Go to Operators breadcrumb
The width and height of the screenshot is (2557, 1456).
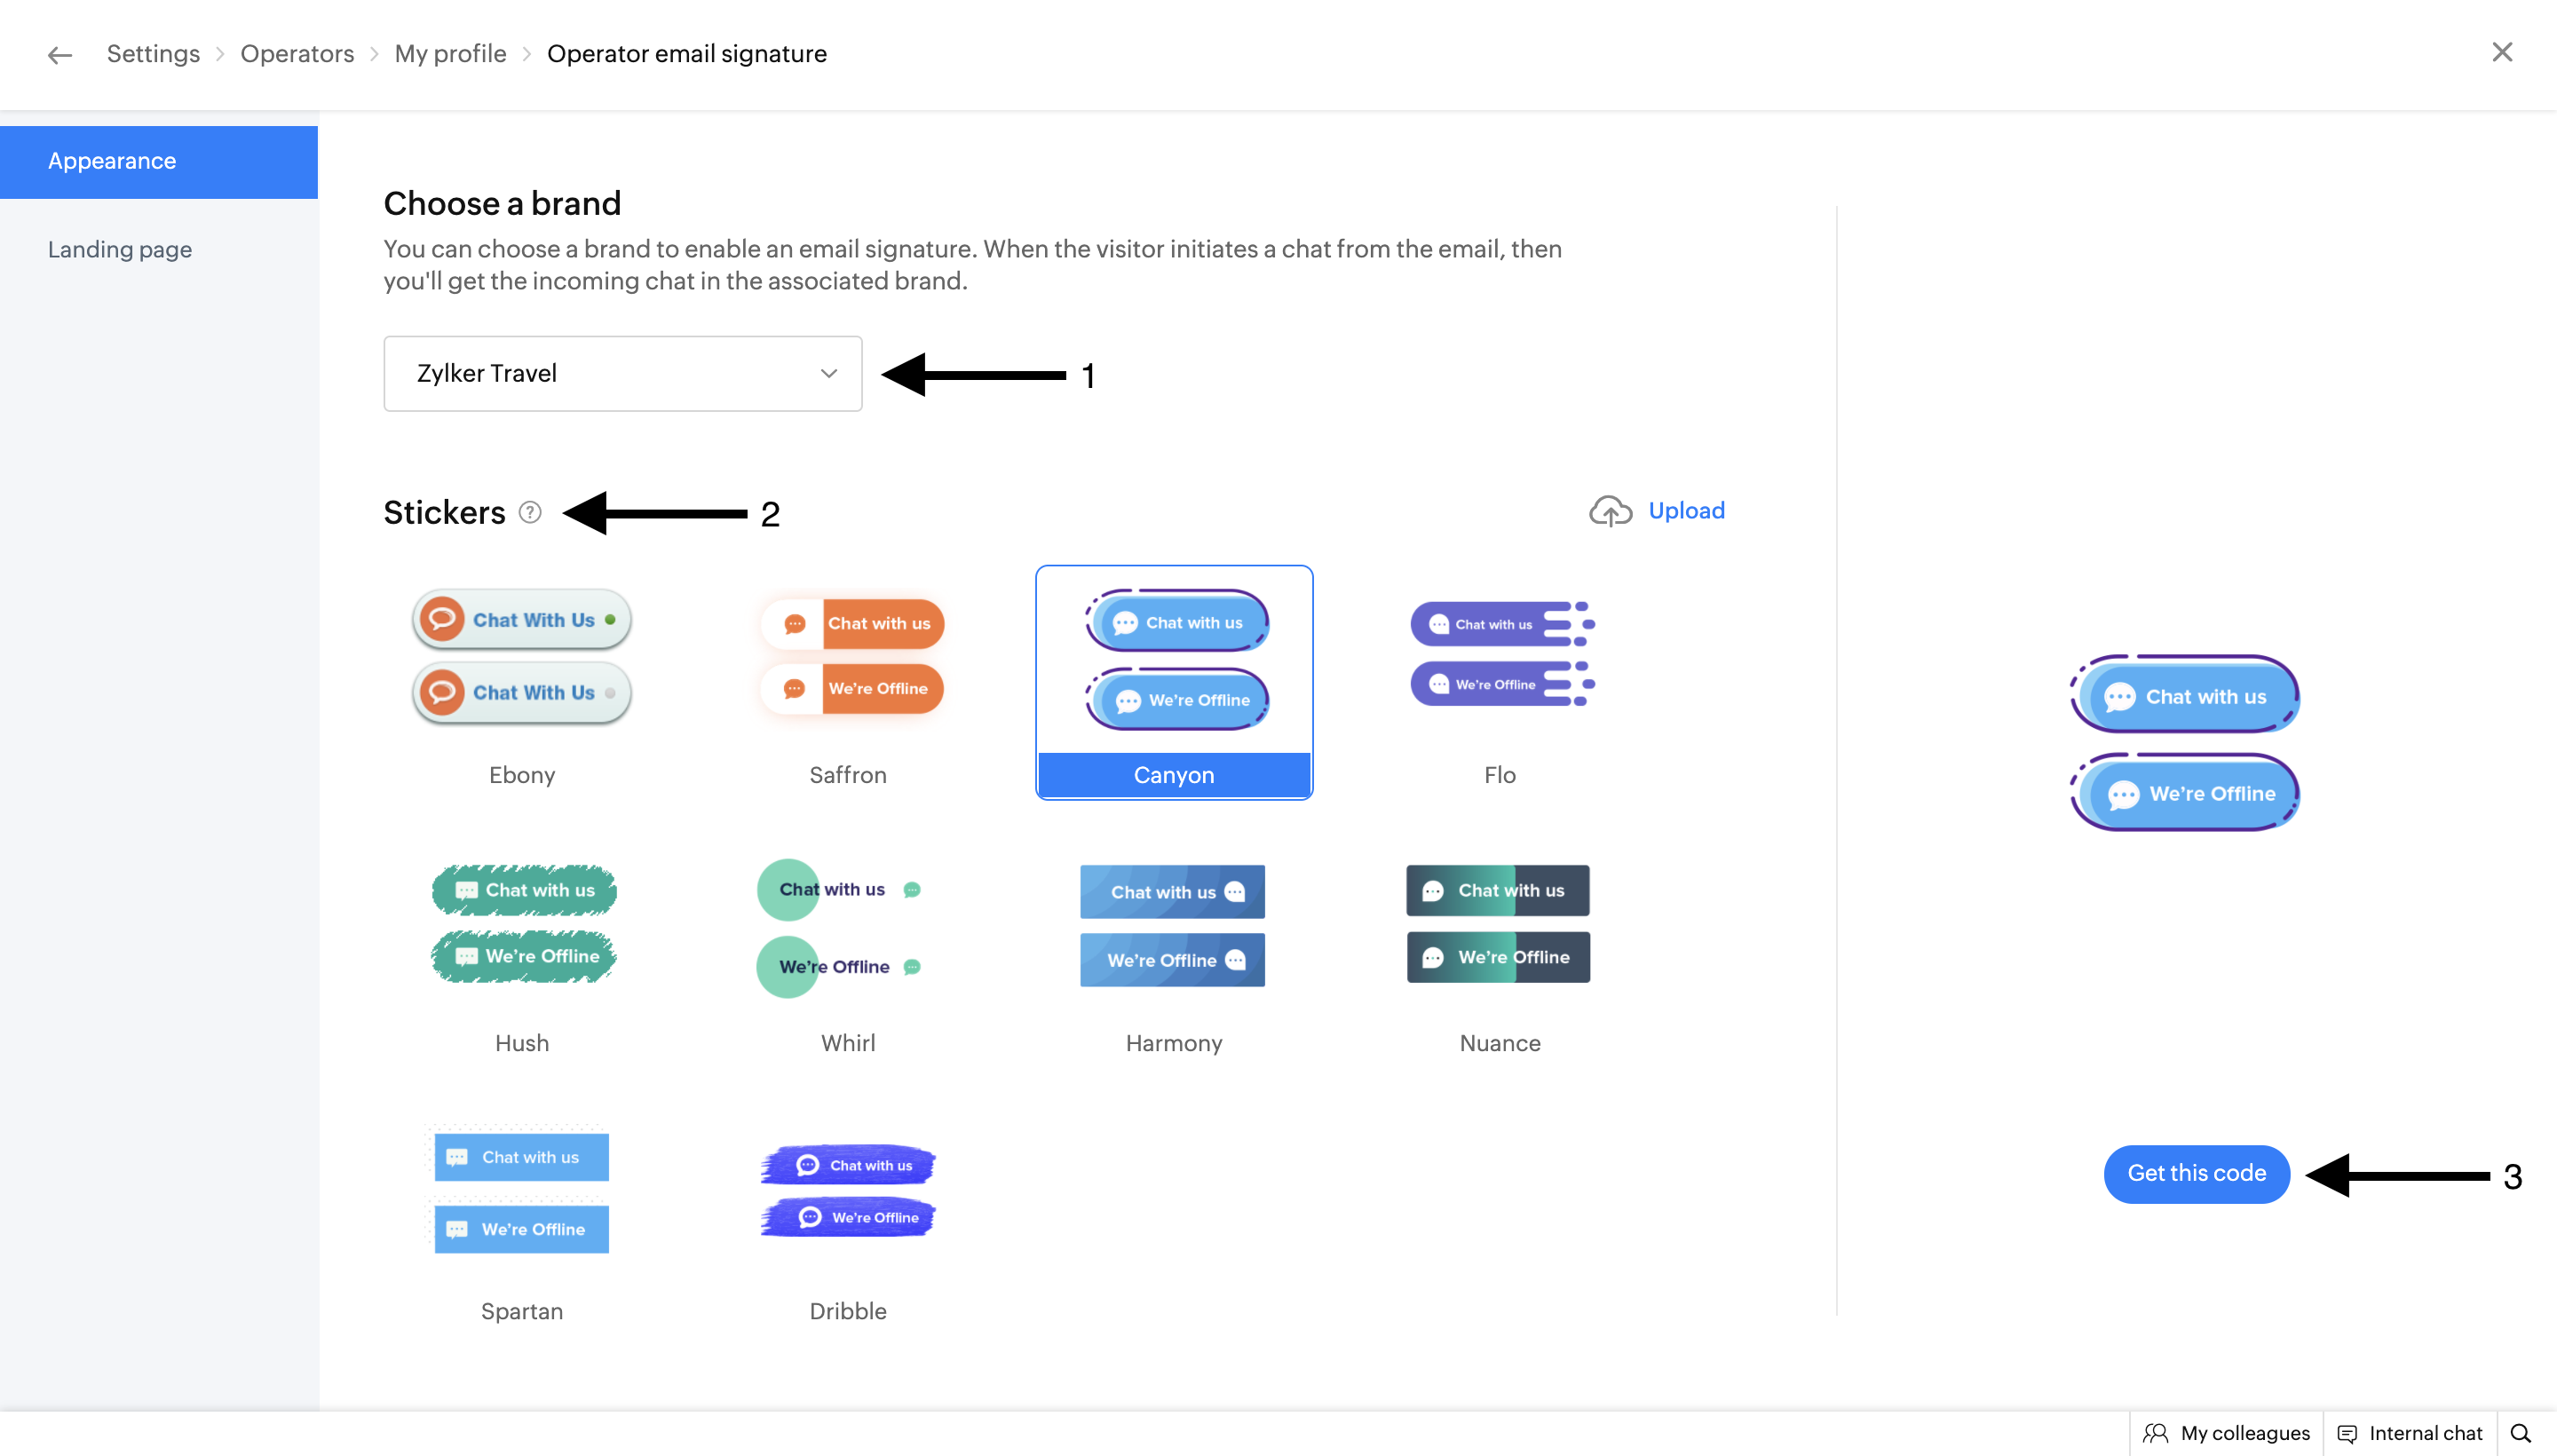point(297,54)
